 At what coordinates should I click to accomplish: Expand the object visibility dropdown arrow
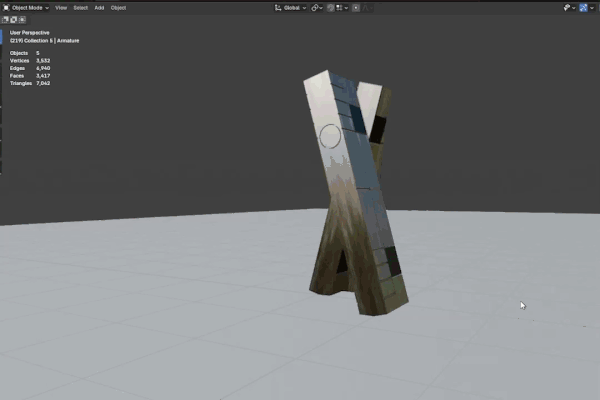point(574,7)
